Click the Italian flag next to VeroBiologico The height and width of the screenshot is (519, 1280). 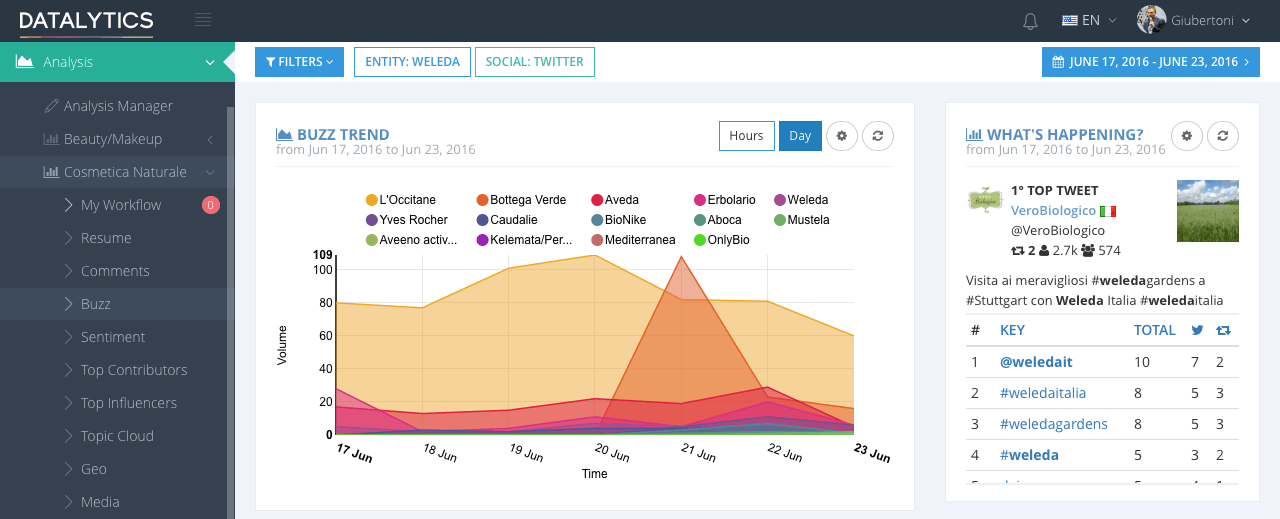click(x=1108, y=211)
